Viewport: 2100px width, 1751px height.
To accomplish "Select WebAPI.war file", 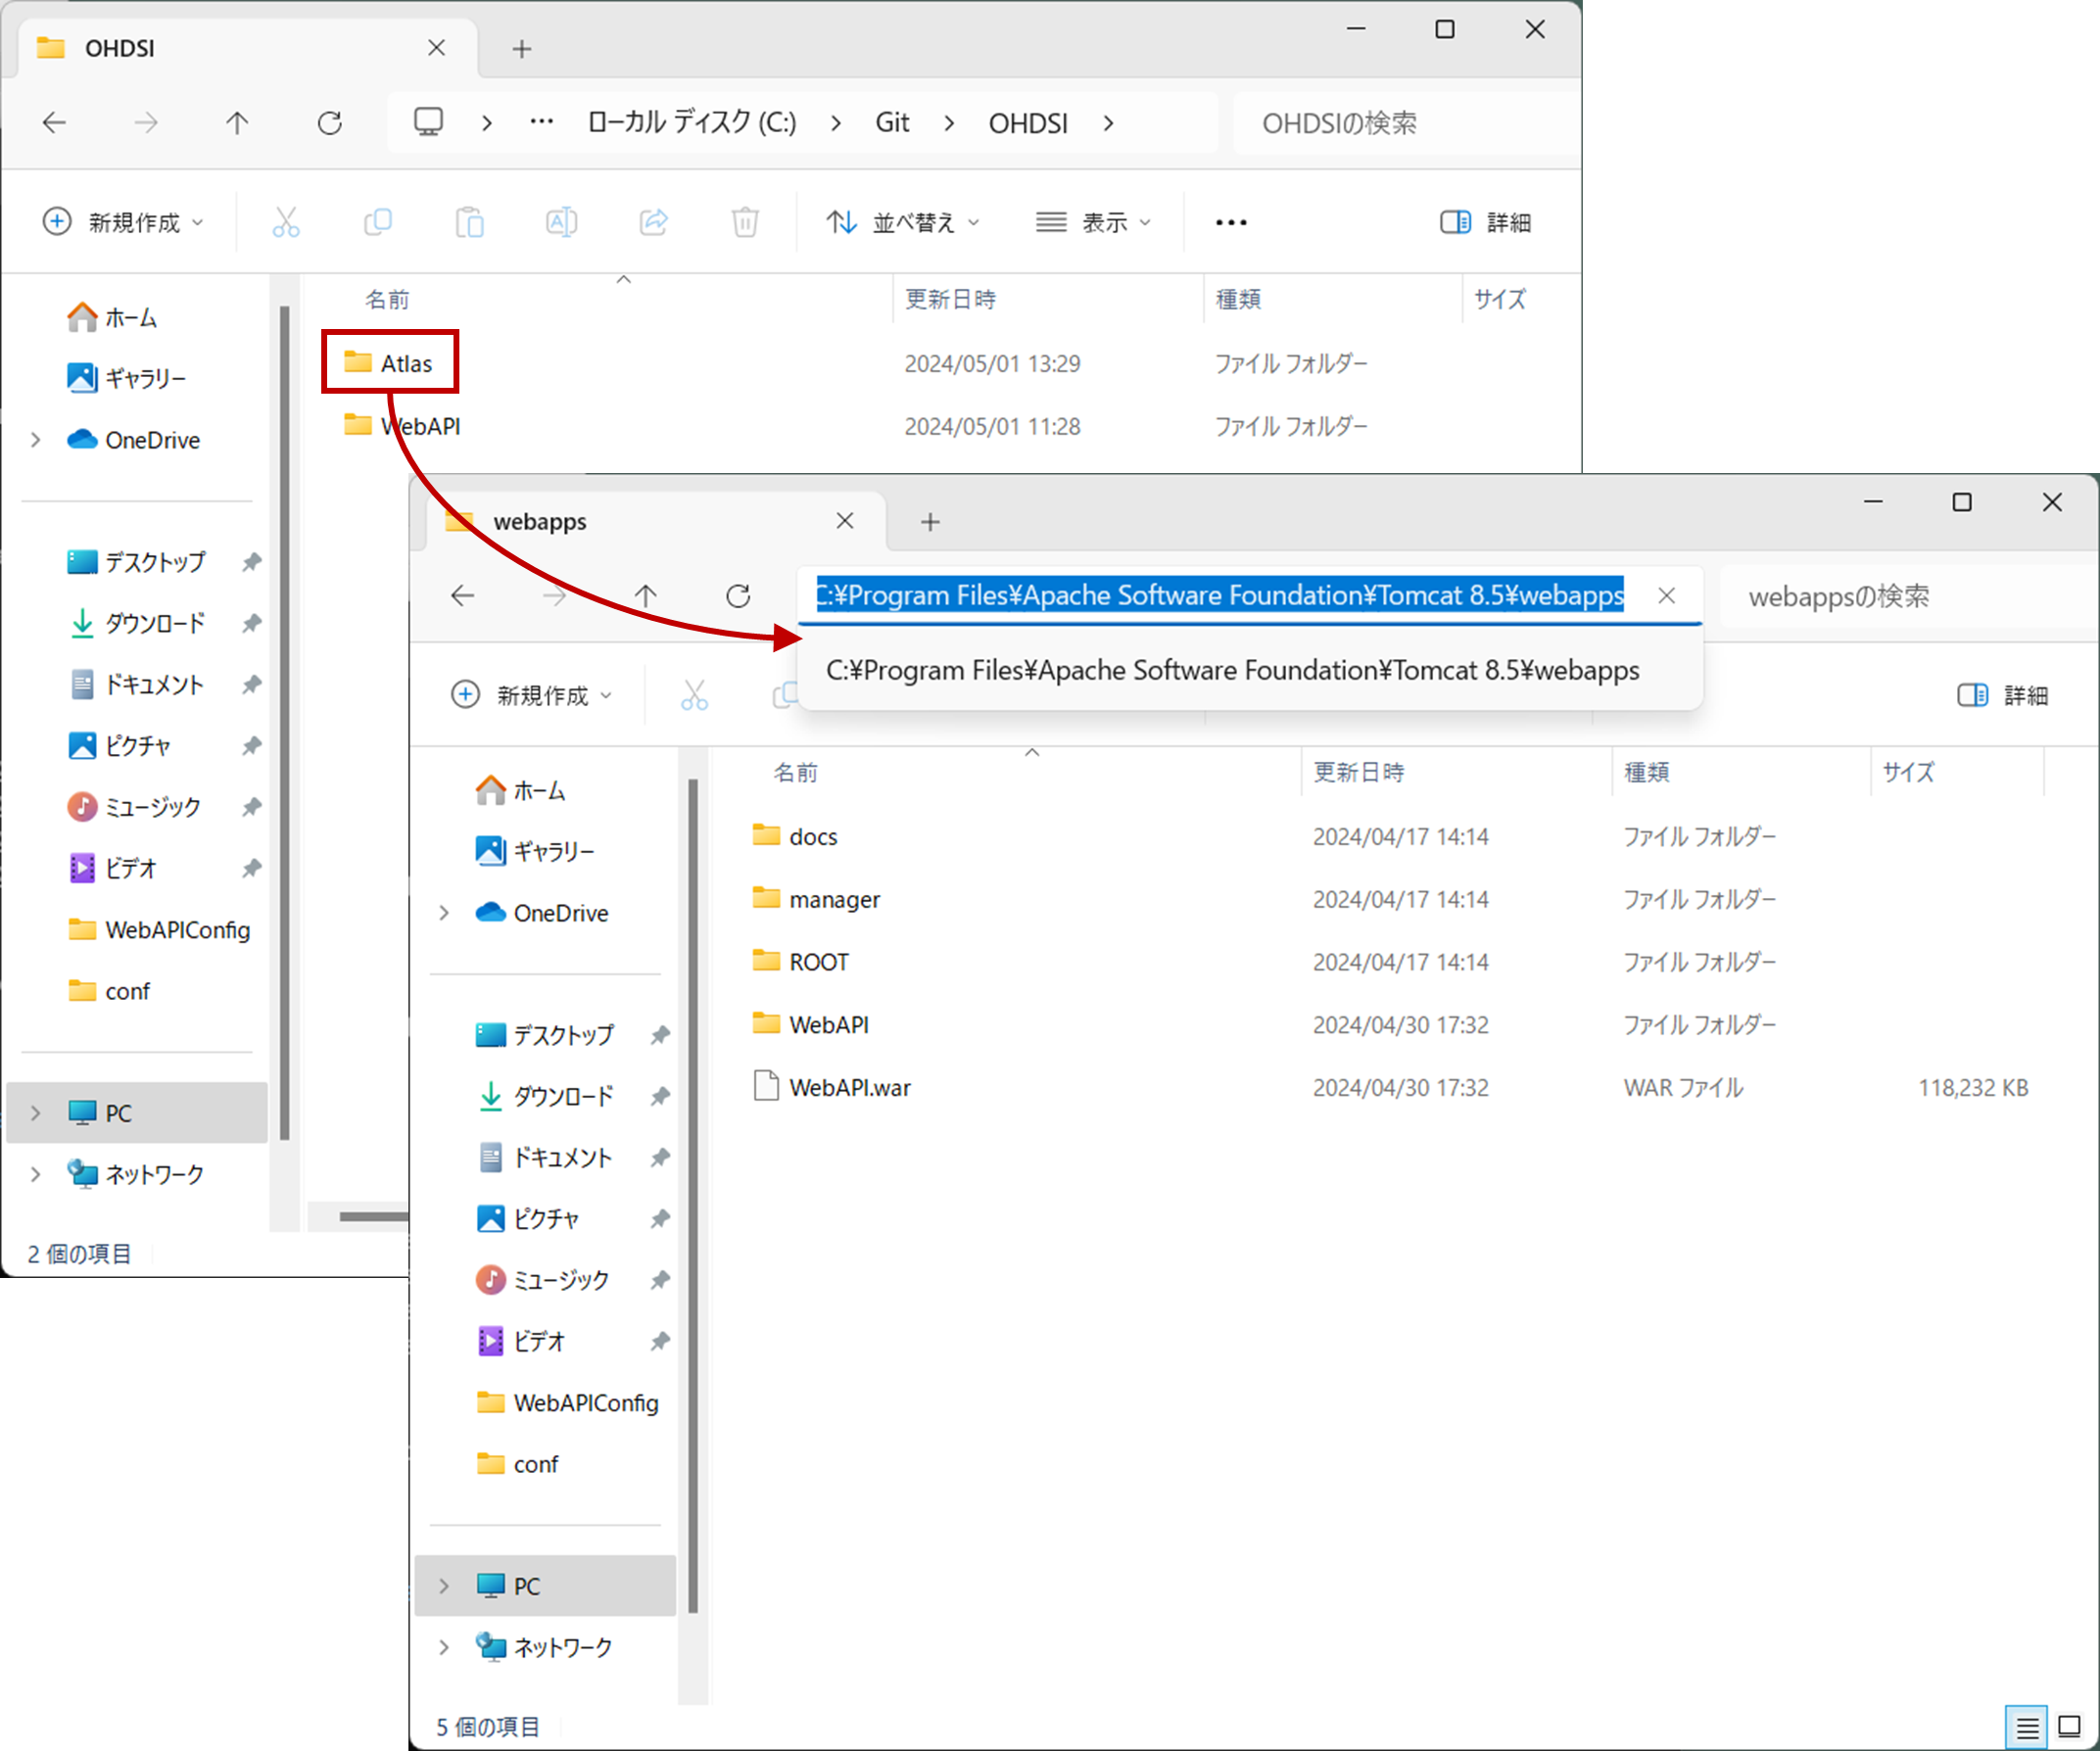I will (x=832, y=1087).
